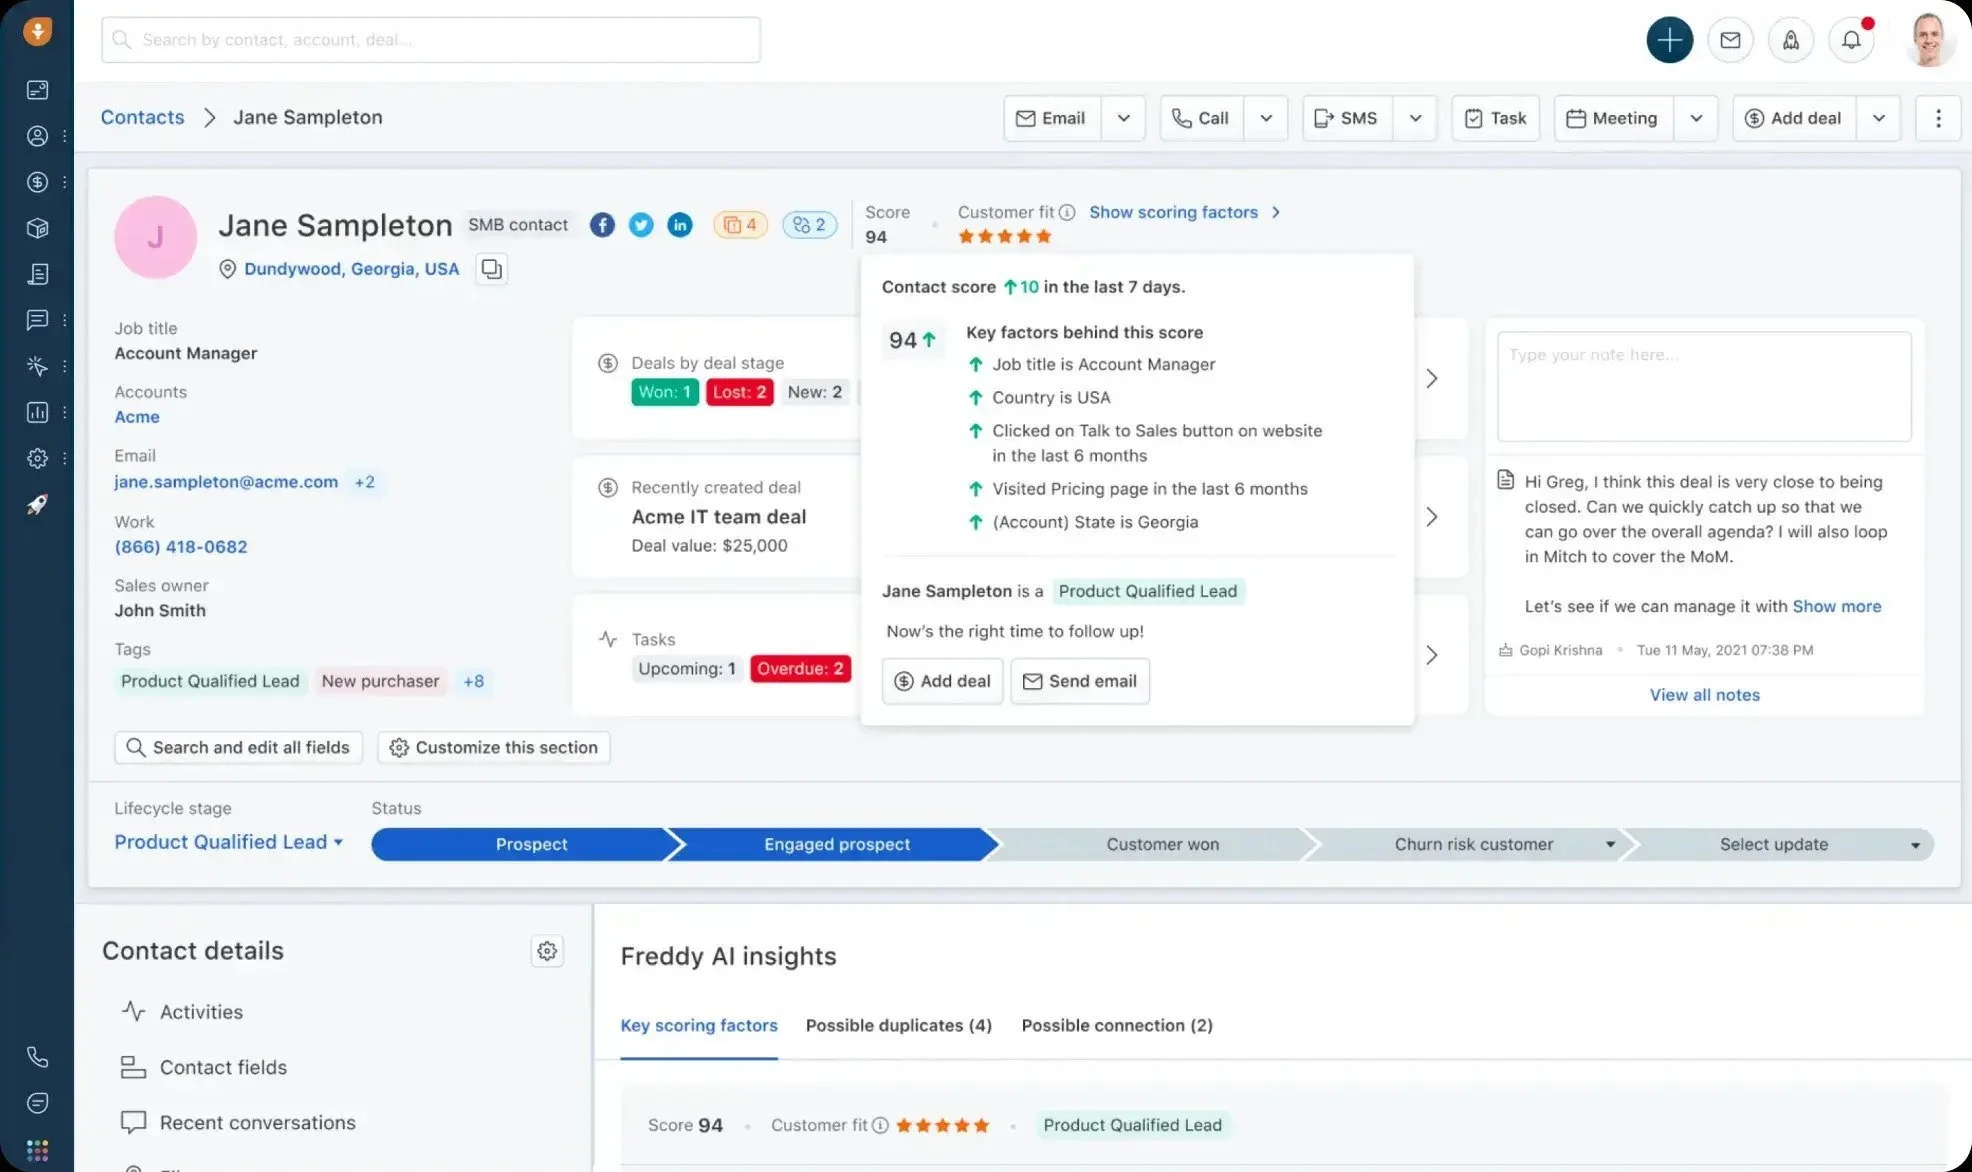The height and width of the screenshot is (1172, 1972).
Task: Click Send email in score popup
Action: [x=1080, y=681]
